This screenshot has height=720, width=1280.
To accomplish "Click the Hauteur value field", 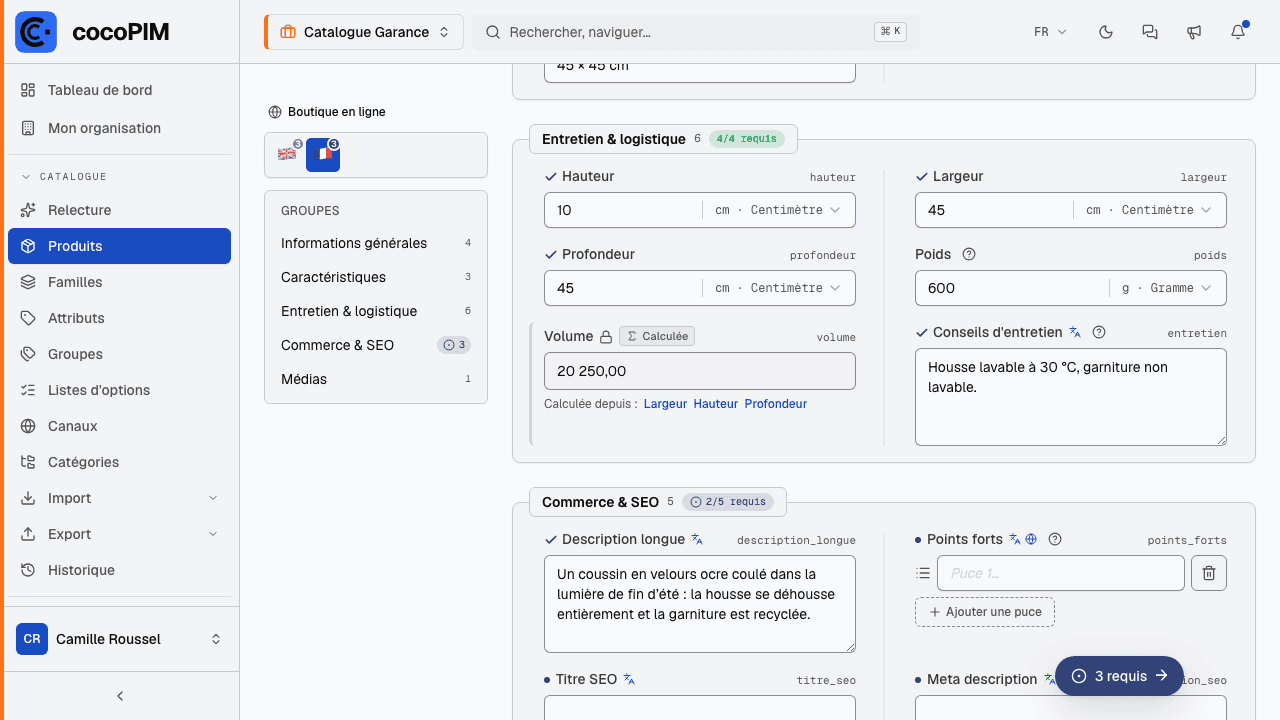I will [x=623, y=210].
